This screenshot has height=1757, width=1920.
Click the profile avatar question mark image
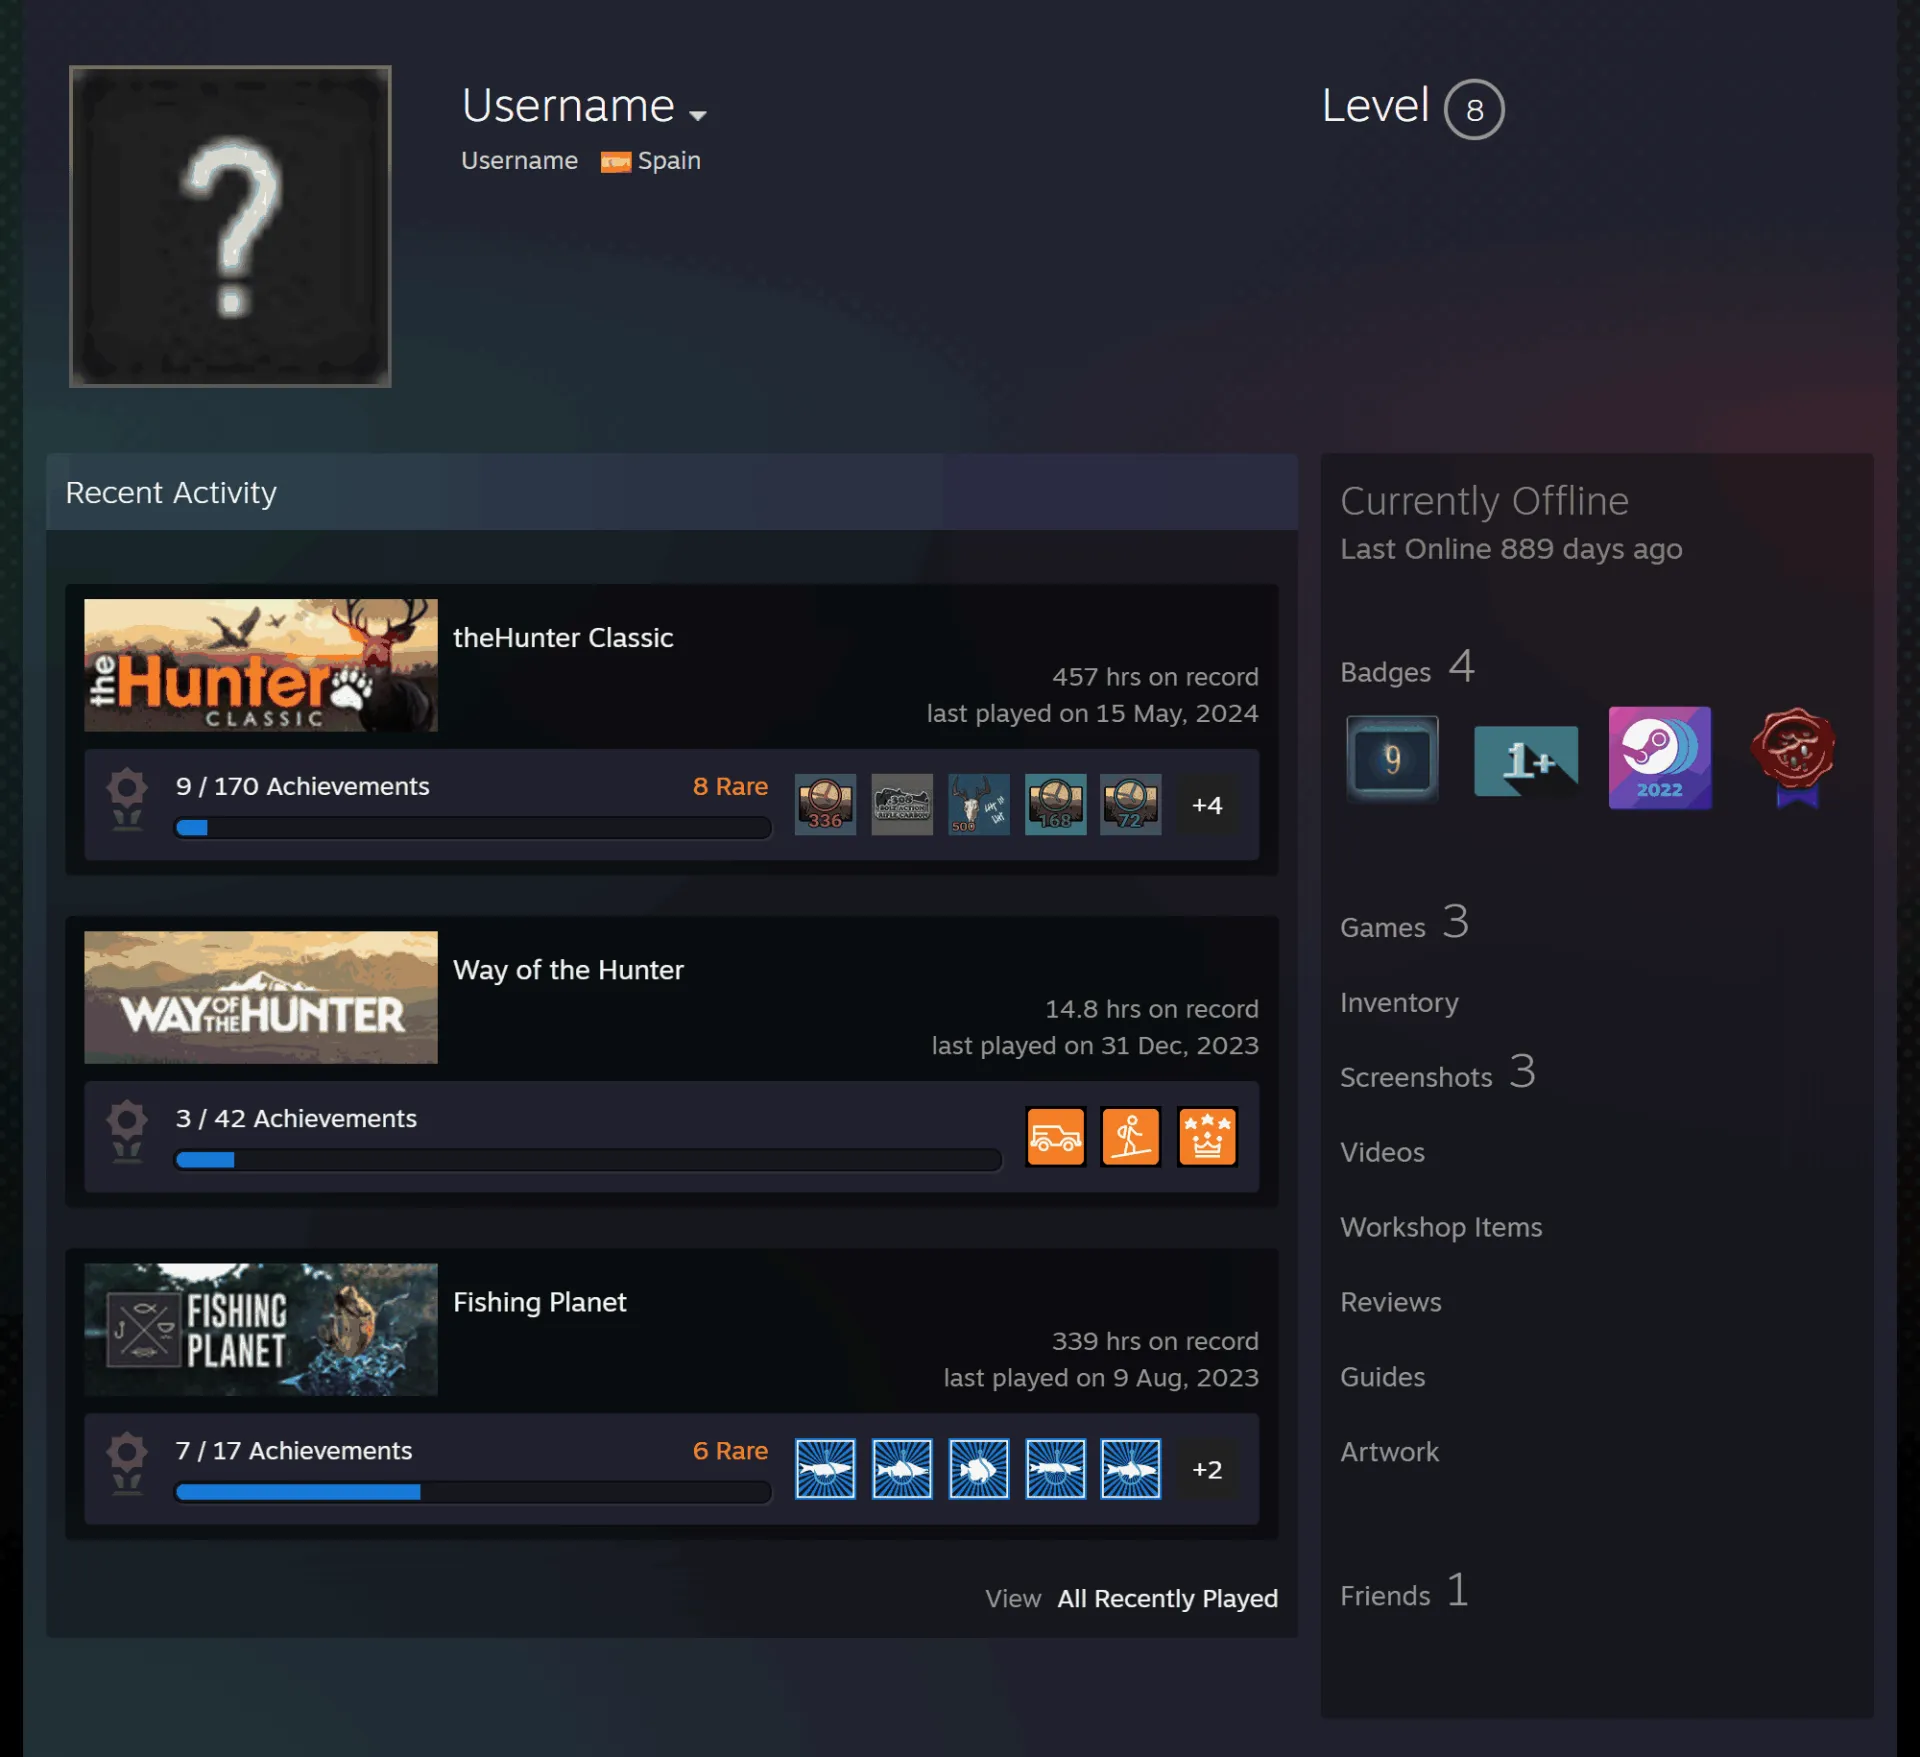[x=230, y=226]
